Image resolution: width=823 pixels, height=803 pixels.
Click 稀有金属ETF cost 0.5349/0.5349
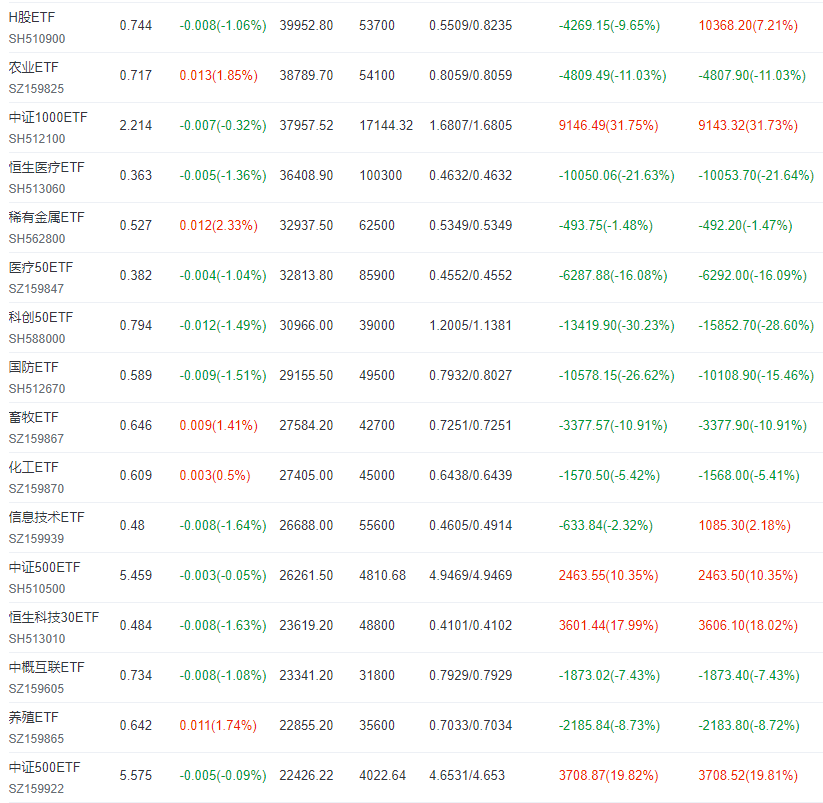pyautogui.click(x=470, y=225)
